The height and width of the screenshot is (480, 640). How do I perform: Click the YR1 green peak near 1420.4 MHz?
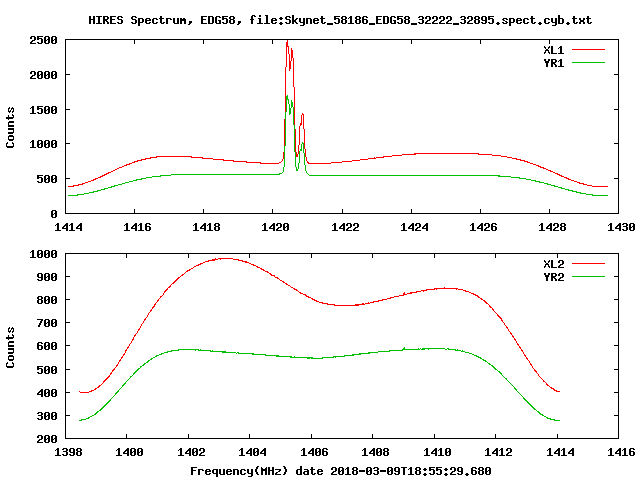[287, 96]
